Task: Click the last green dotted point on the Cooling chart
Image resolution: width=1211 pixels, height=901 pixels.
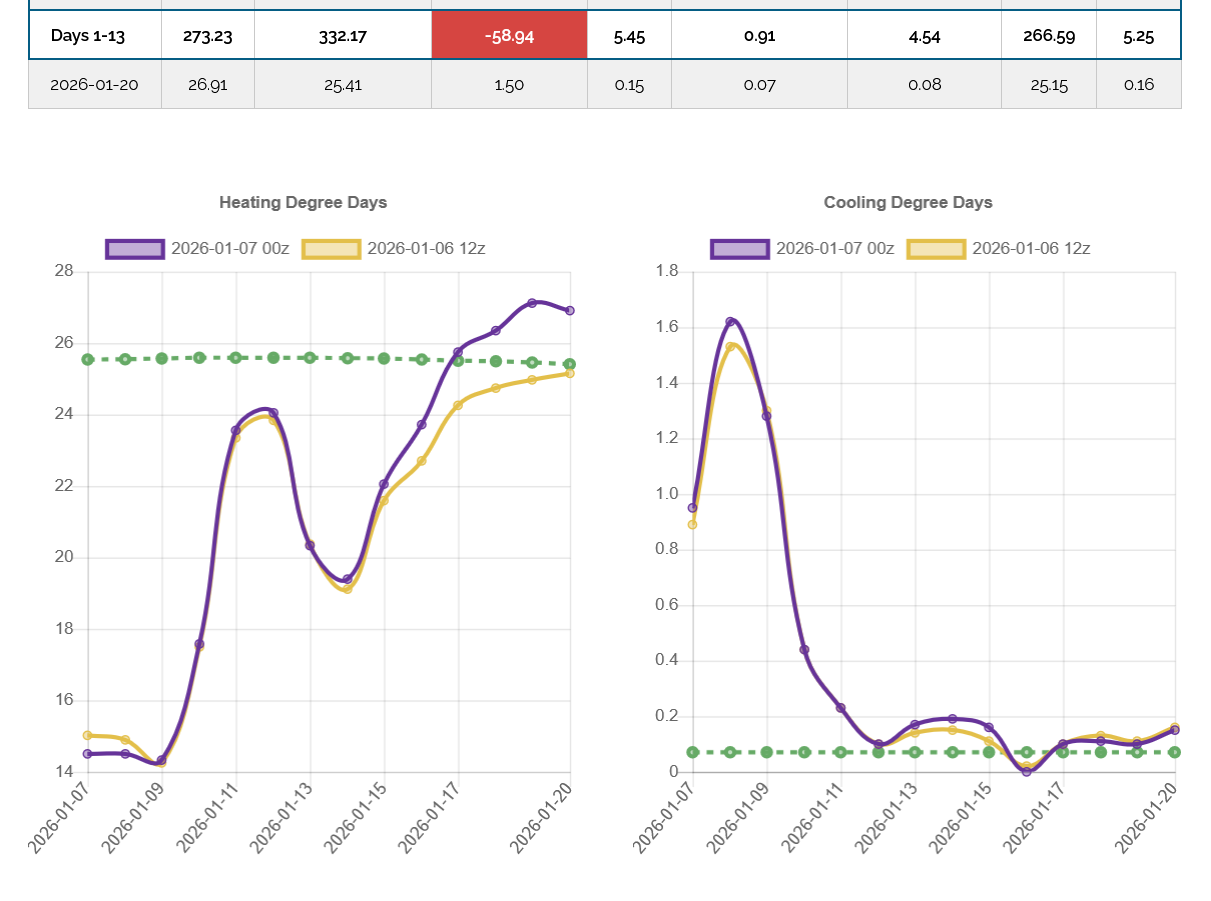Action: click(1174, 752)
